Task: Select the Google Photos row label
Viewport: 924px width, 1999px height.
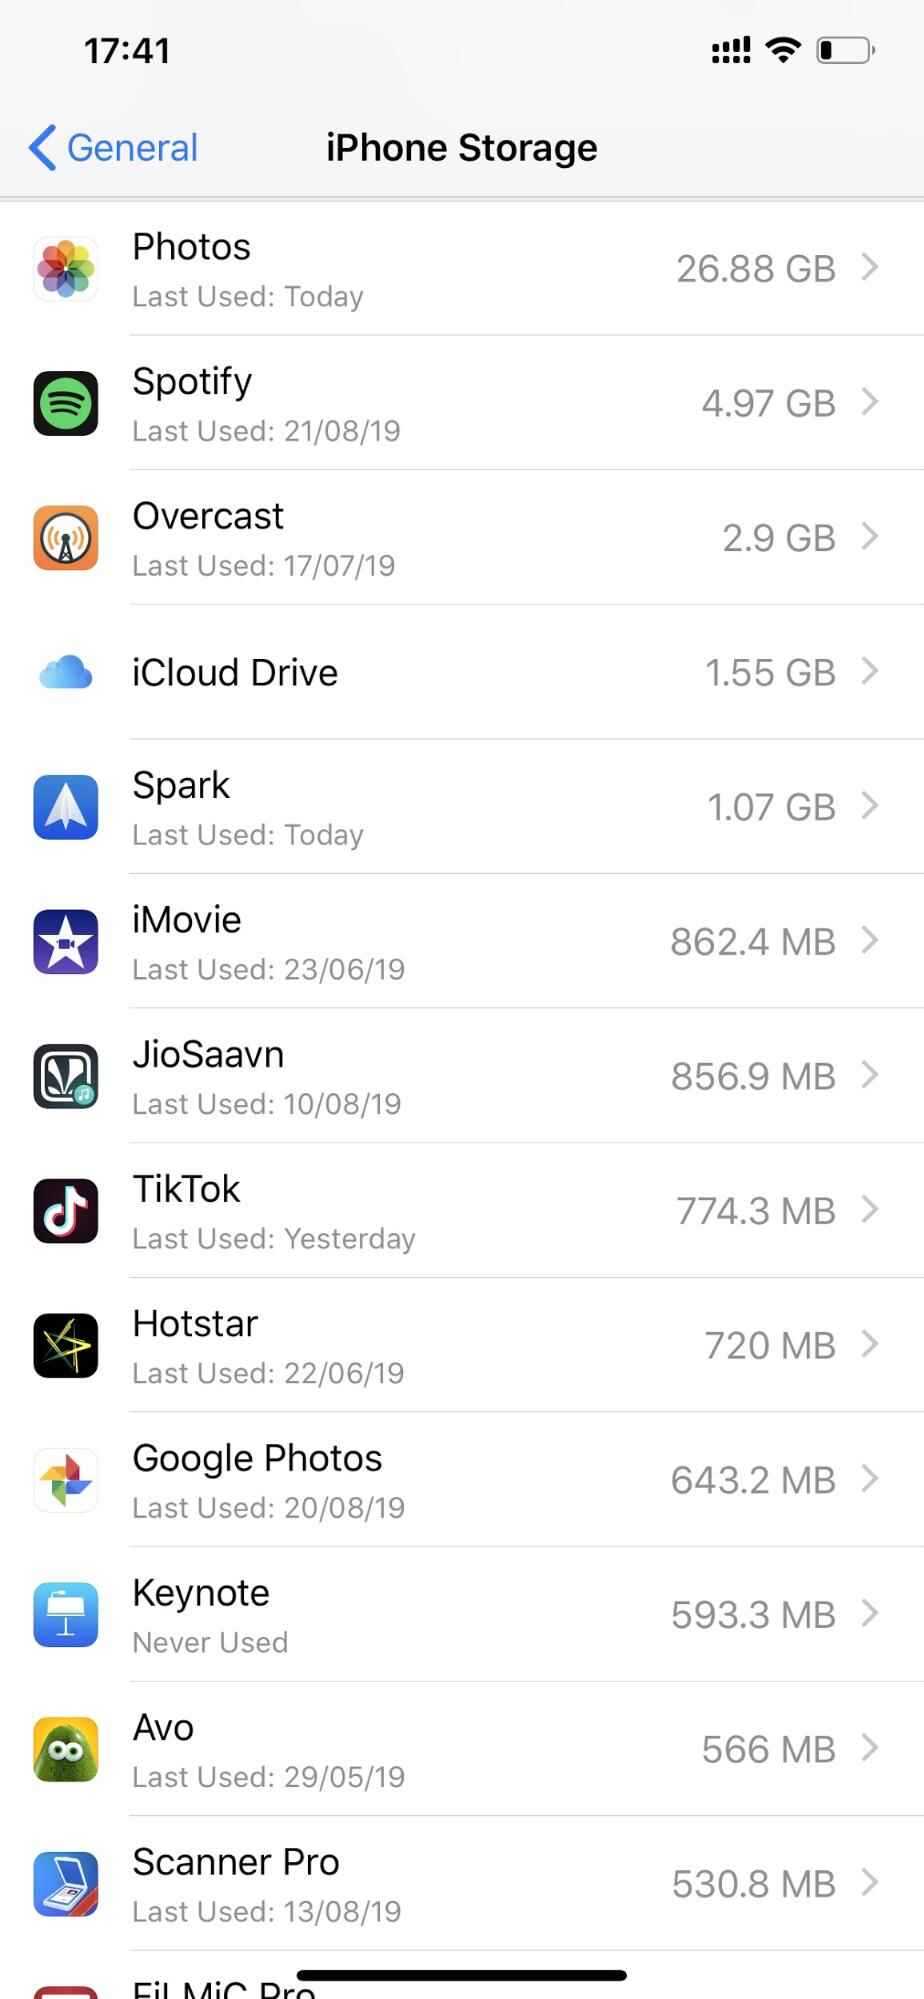Action: (x=257, y=1459)
